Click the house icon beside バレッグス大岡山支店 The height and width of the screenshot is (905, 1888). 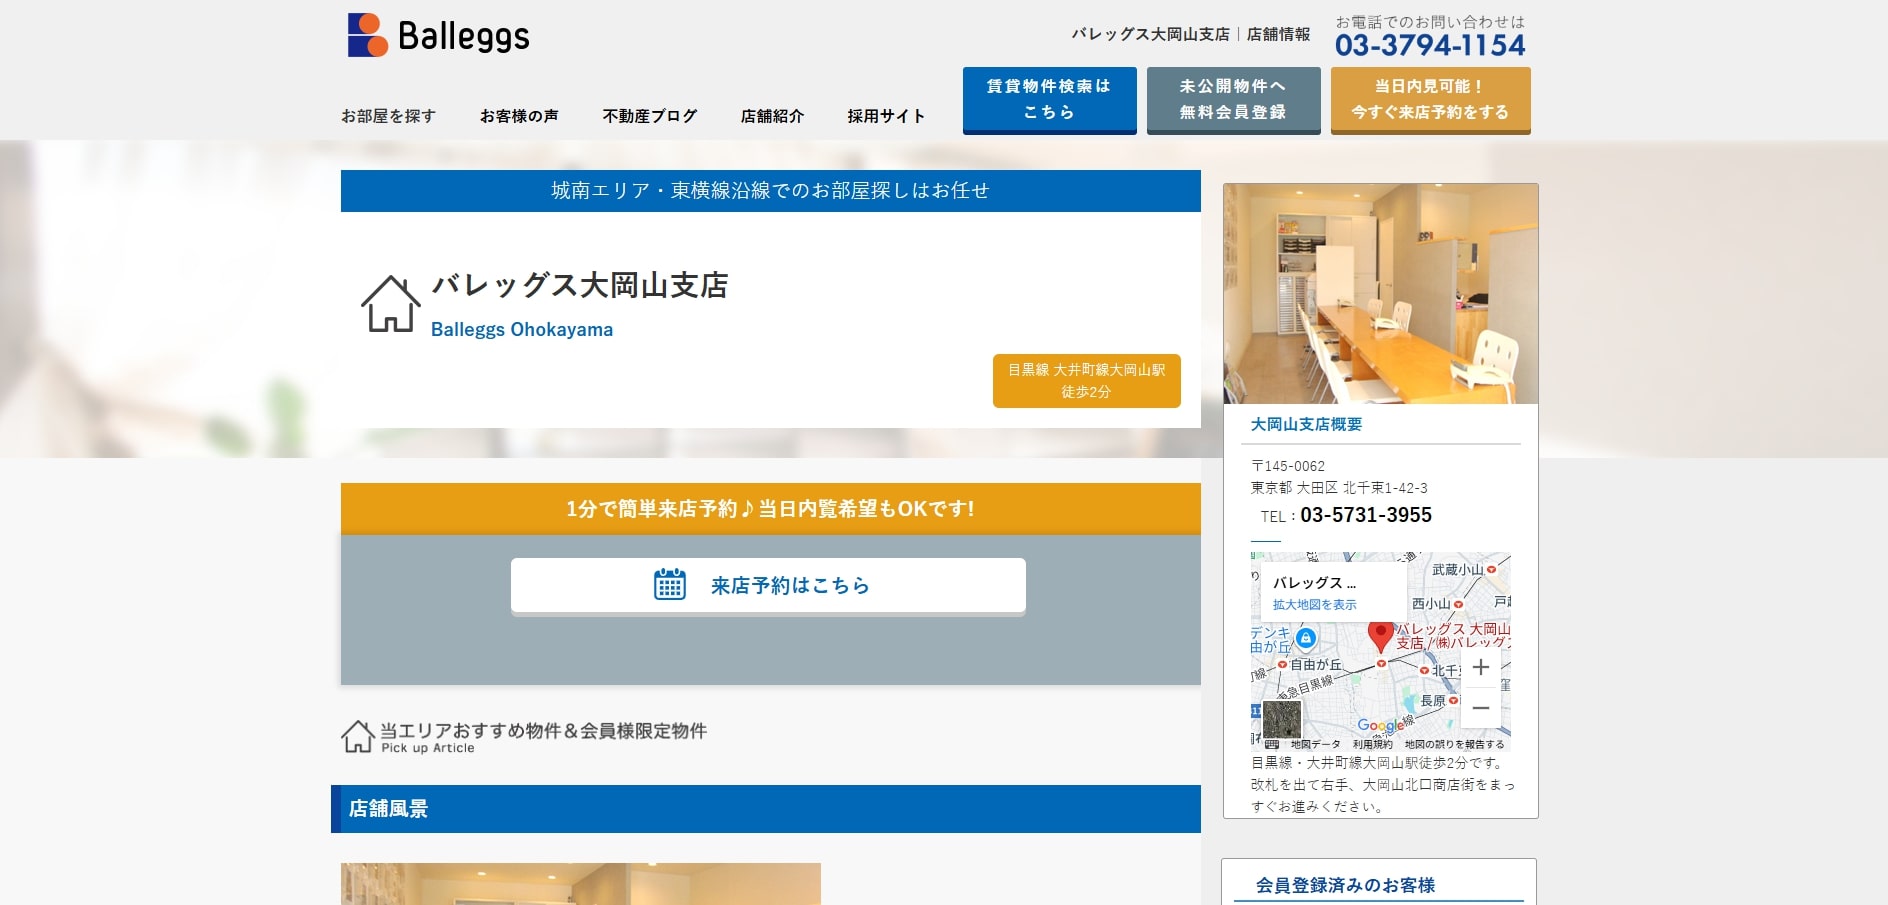point(389,302)
